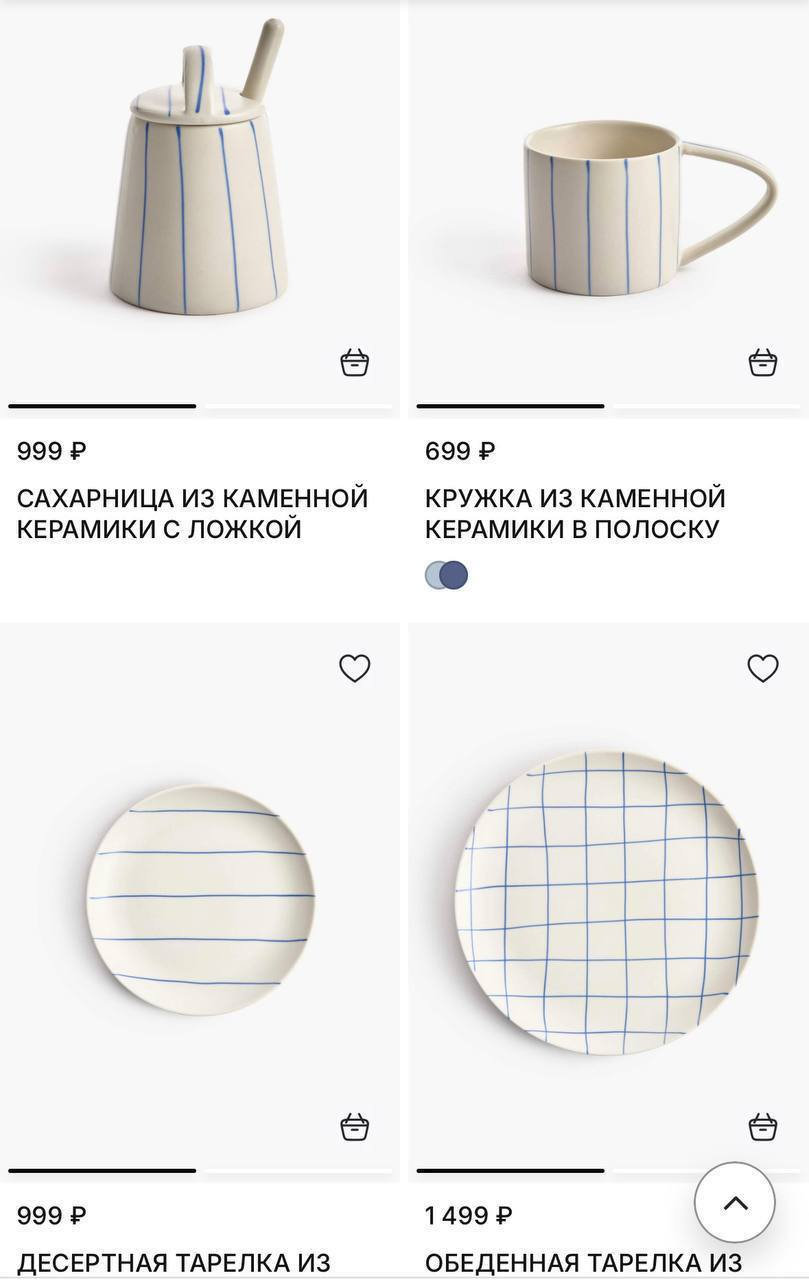The width and height of the screenshot is (809, 1280).
Task: Open the САХАРНИЦА ИЗ КАМЕННОЙ КЕРАМИКИ product title
Action: [193, 513]
